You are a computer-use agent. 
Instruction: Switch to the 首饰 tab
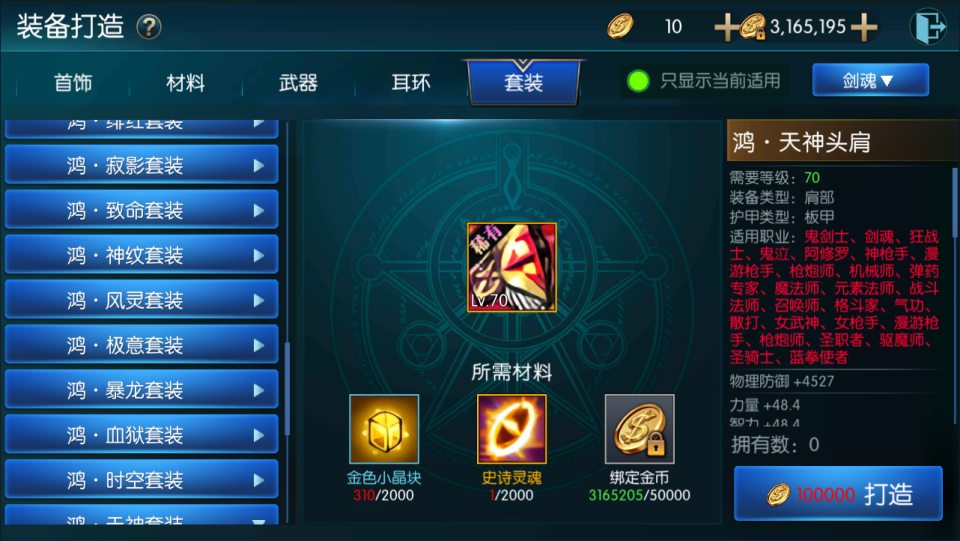73,83
